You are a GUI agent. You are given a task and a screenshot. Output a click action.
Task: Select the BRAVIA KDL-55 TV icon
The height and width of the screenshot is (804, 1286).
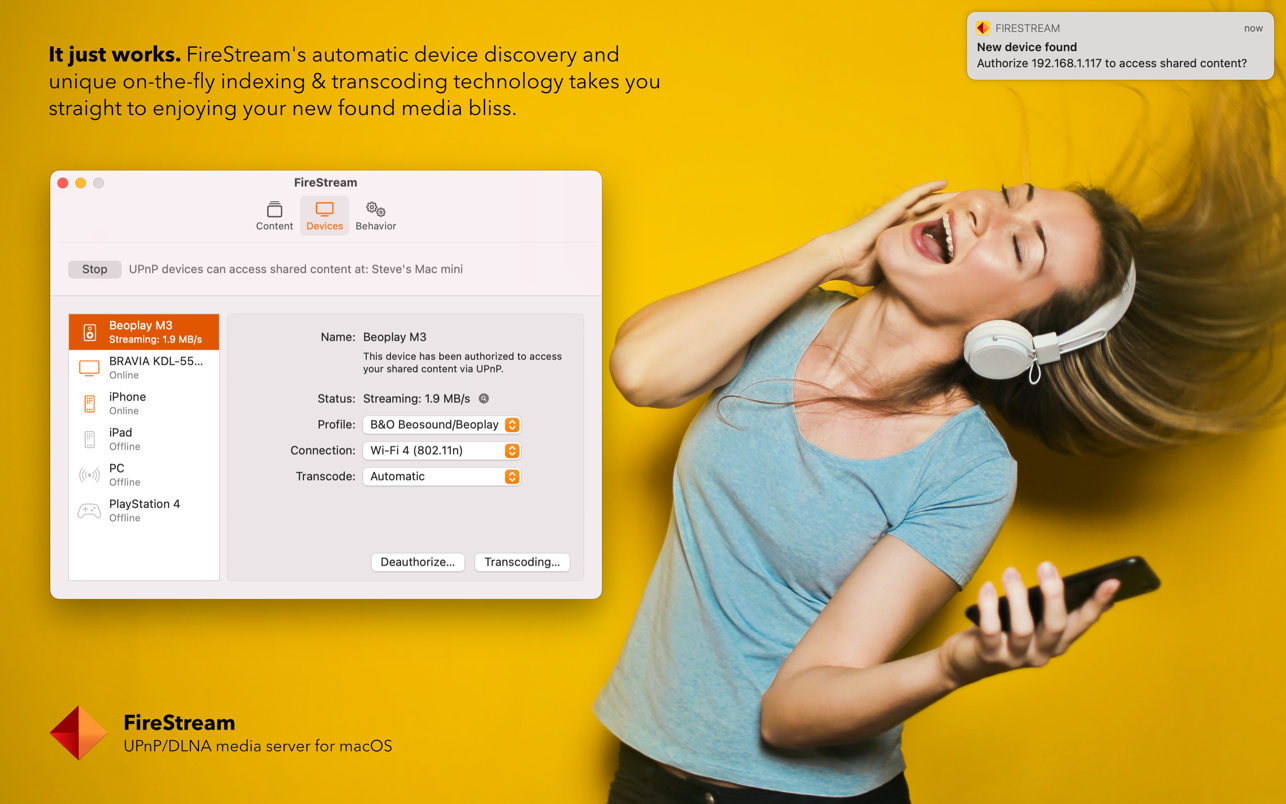click(89, 368)
